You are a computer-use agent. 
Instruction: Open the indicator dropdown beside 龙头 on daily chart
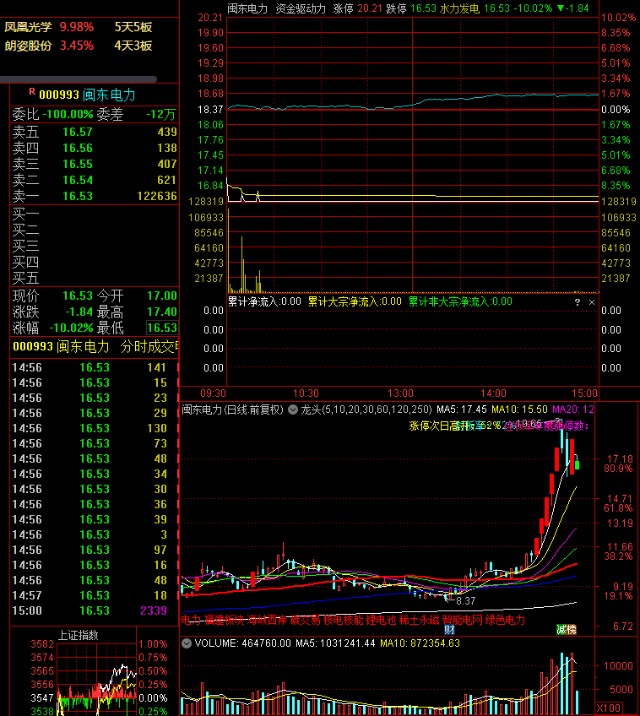[x=293, y=410]
